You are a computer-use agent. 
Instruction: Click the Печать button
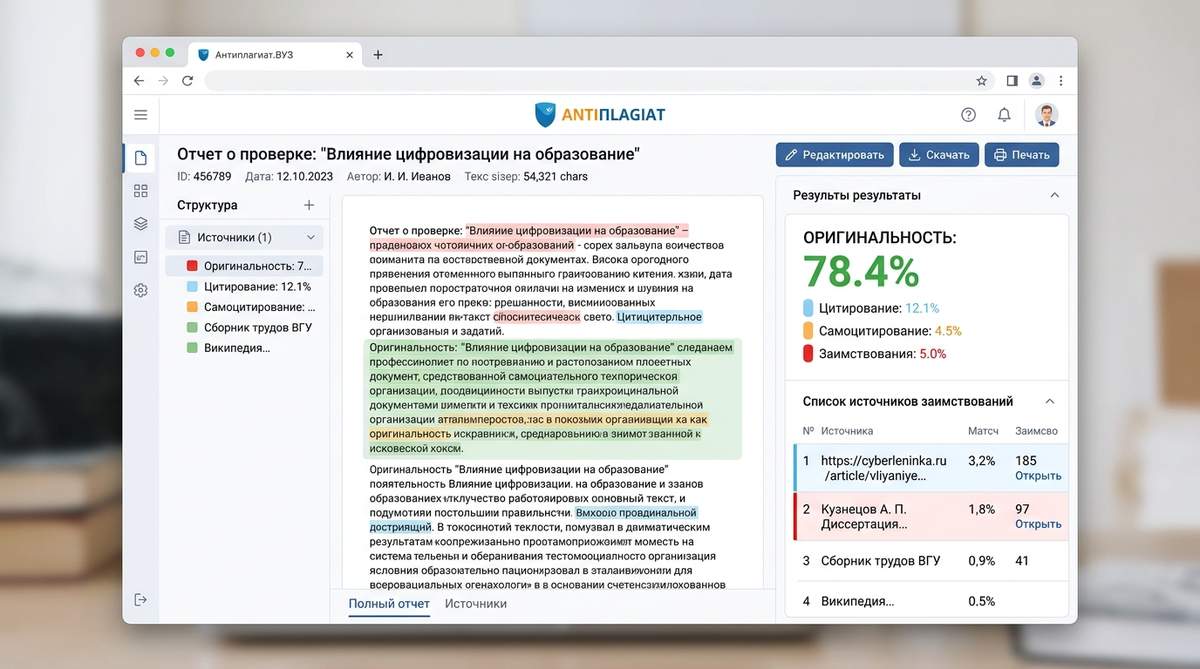(1022, 155)
